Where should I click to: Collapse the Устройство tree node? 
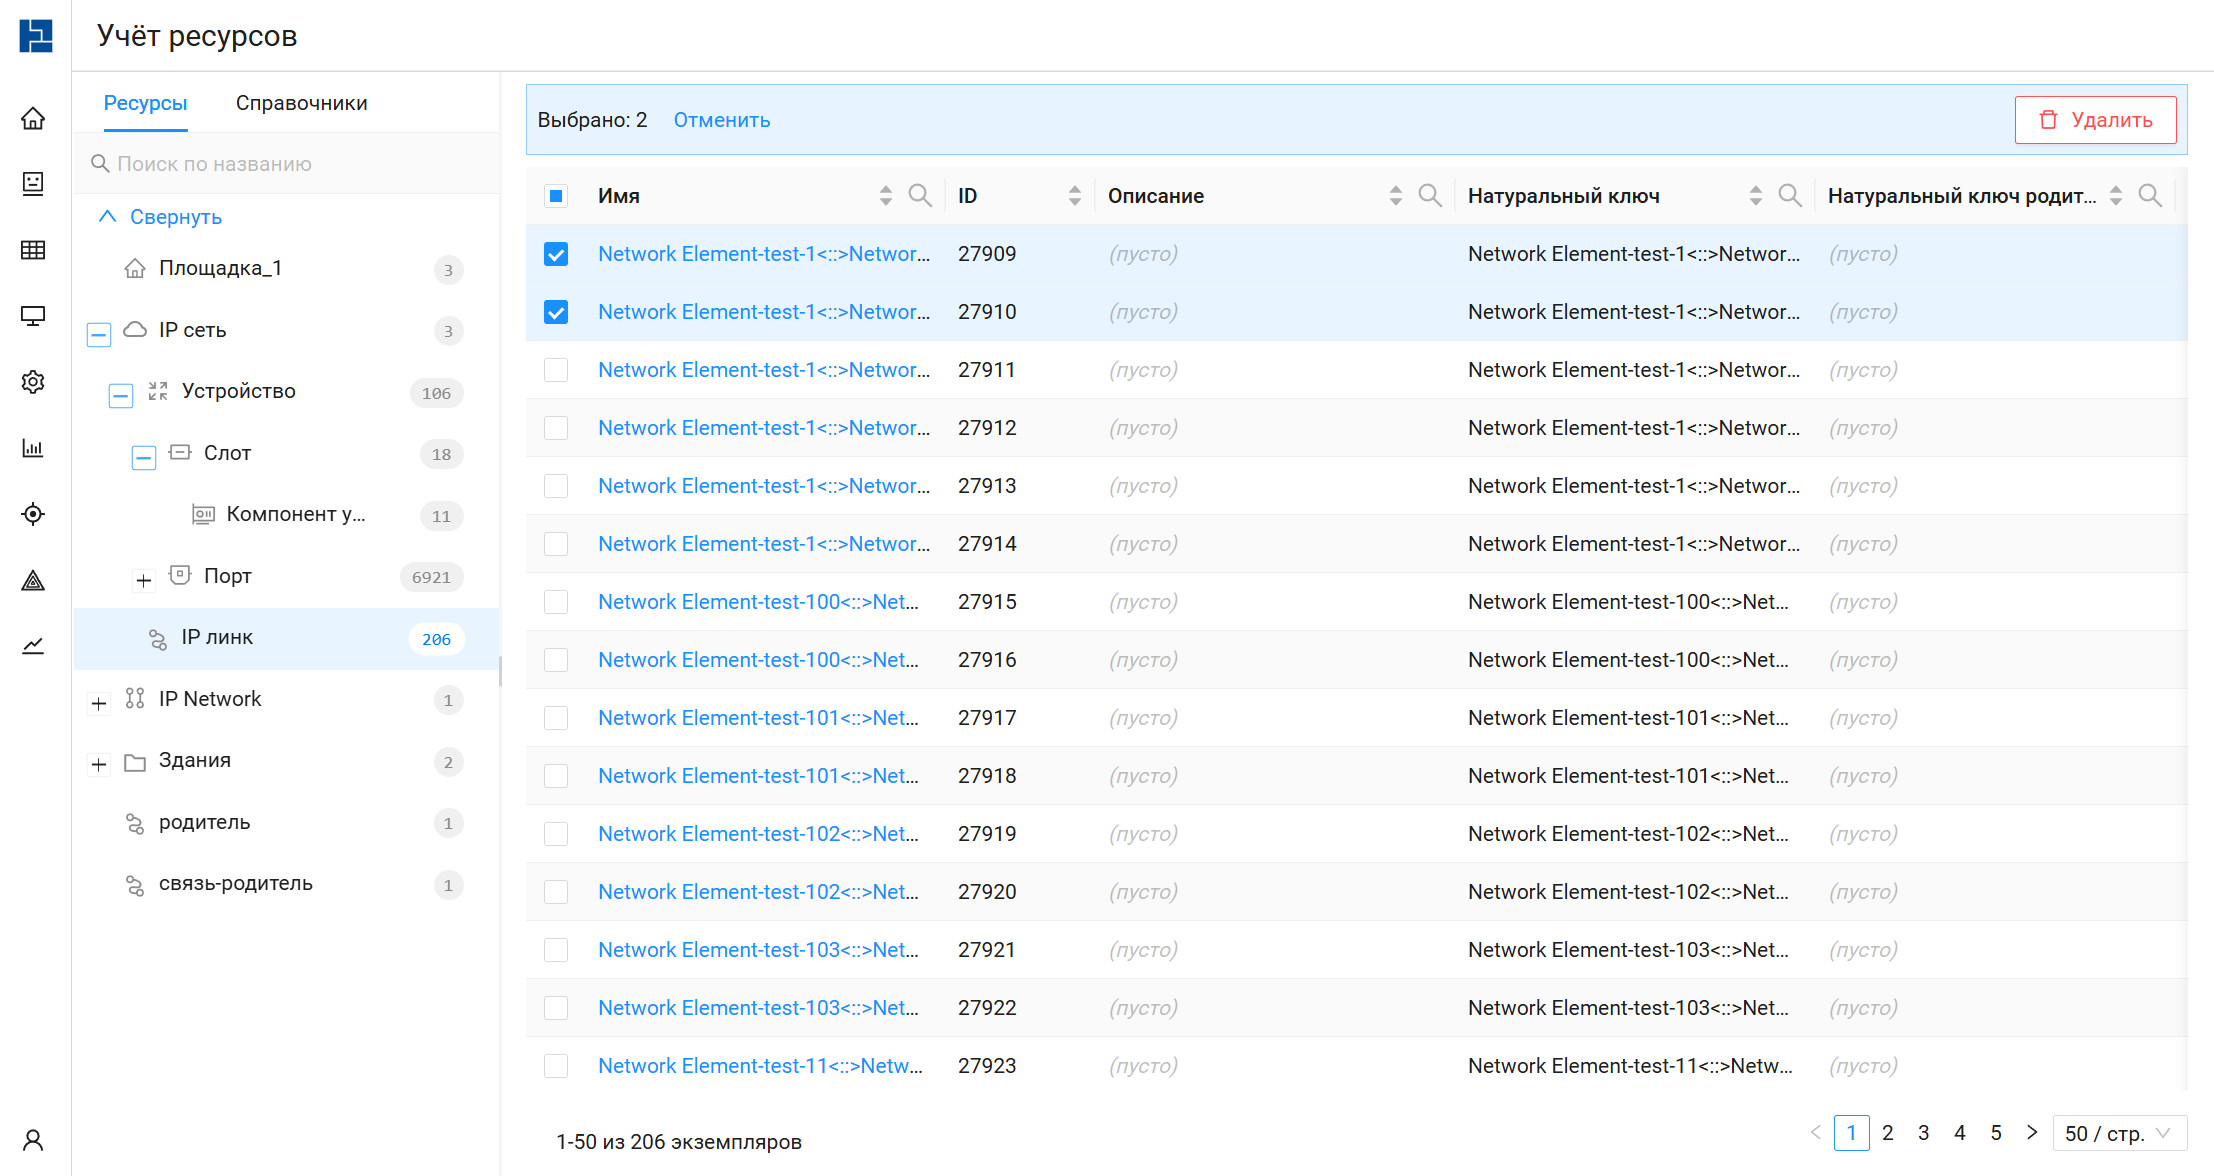[121, 396]
